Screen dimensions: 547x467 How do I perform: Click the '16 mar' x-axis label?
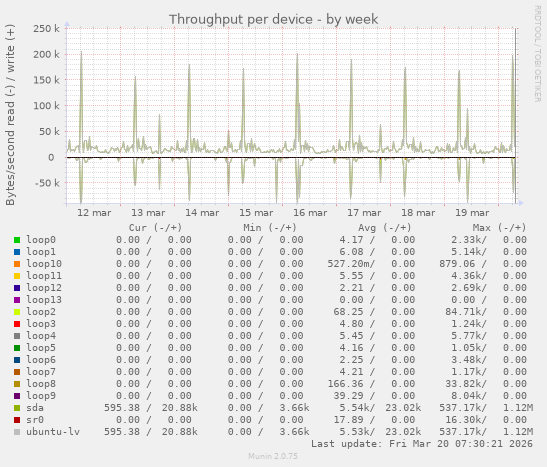(310, 213)
